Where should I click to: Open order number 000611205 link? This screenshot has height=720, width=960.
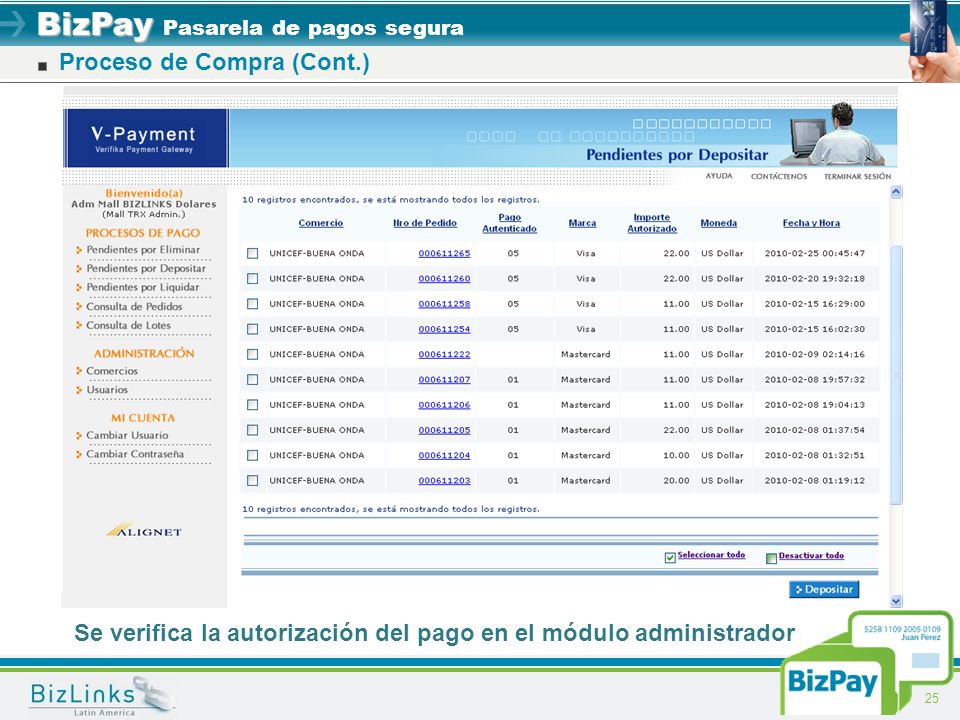pyautogui.click(x=444, y=430)
